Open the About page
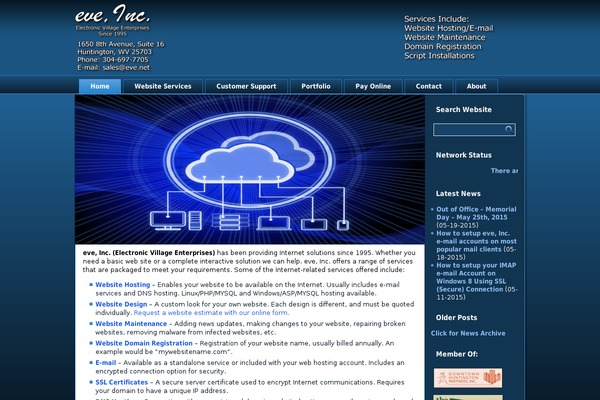 476,86
